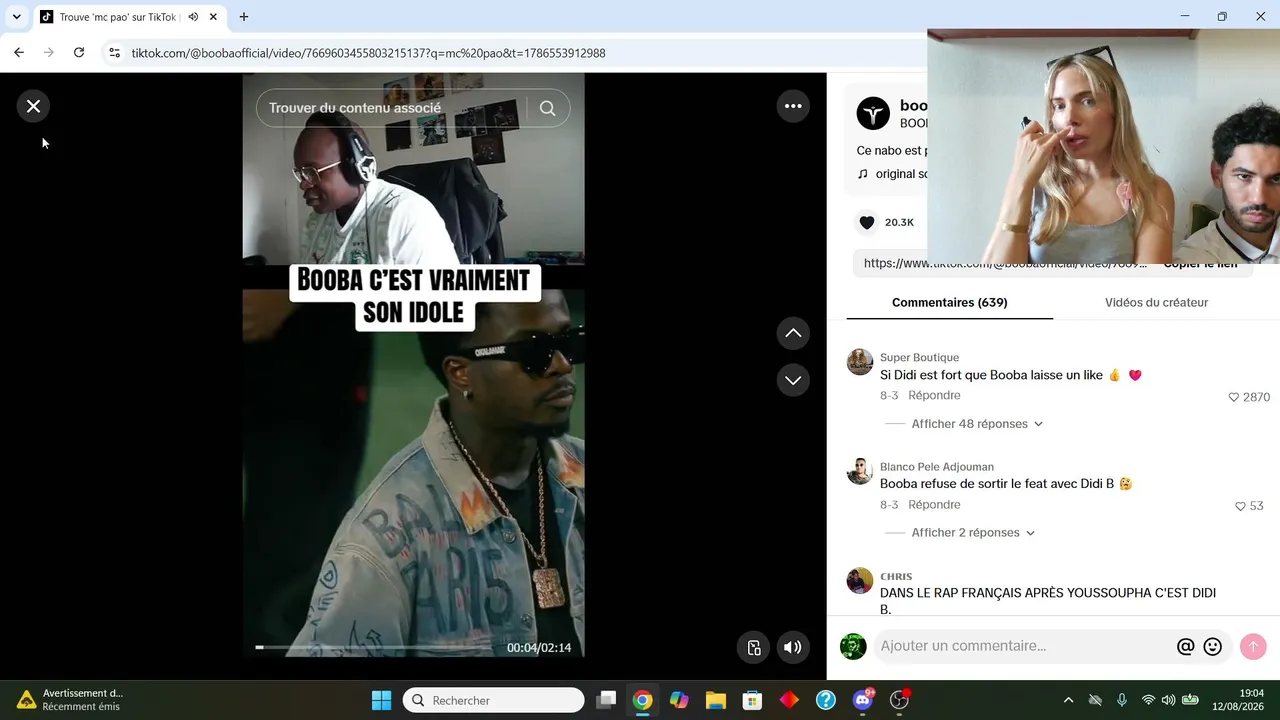
Task: Open the Chrome tab search dropdown
Action: [17, 17]
